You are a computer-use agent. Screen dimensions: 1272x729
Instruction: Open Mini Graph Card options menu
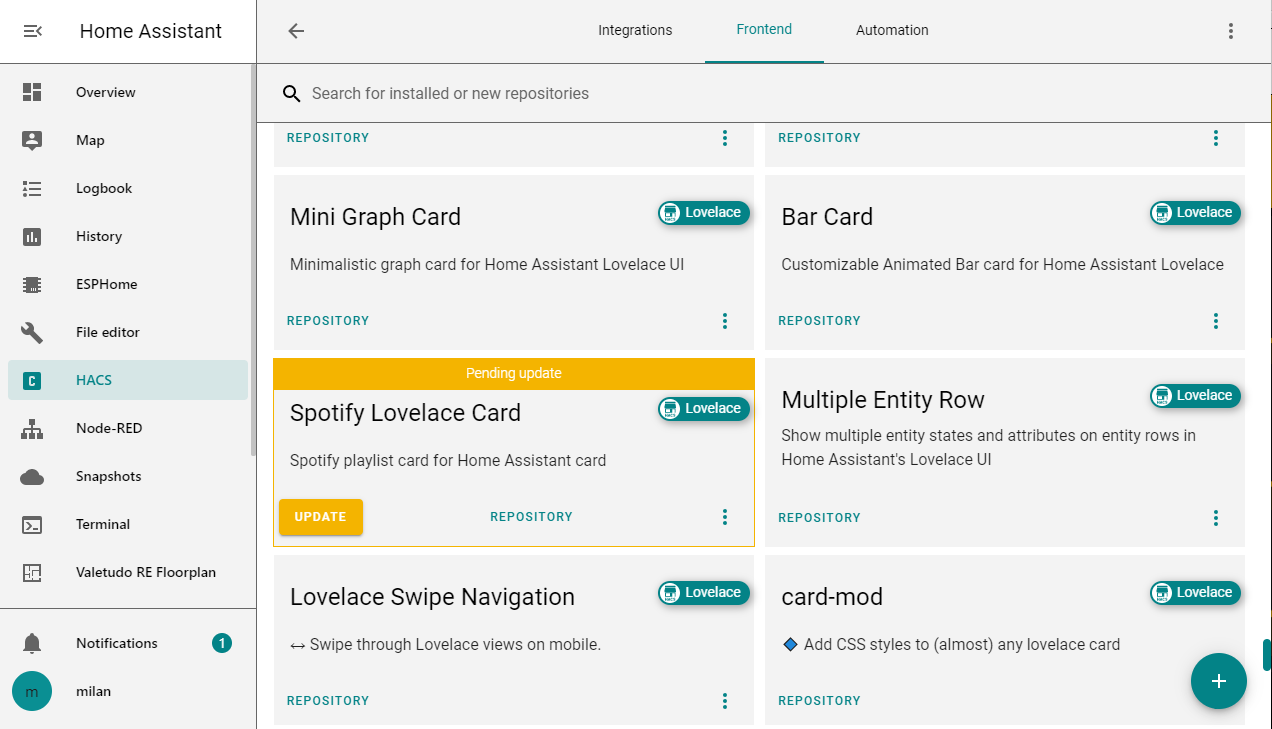[x=725, y=321]
